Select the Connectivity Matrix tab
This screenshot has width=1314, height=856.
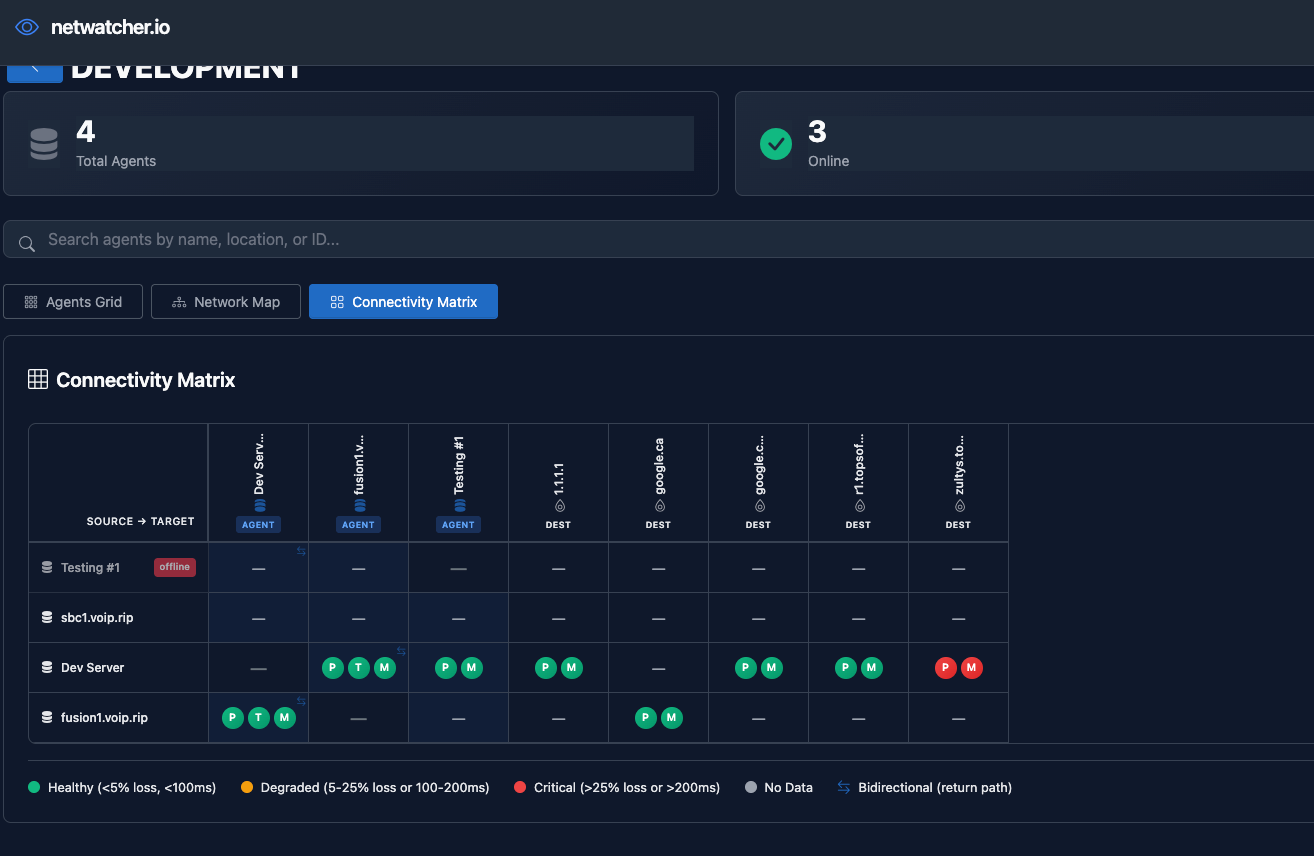click(403, 302)
